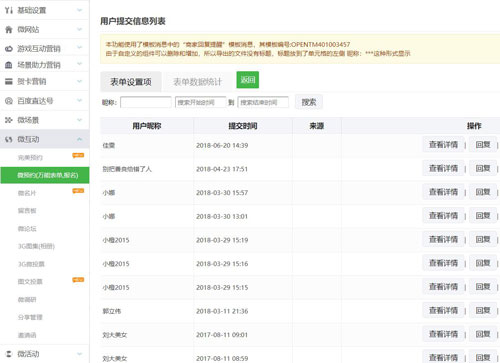Image resolution: width=500 pixels, height=363 pixels.
Task: Expand the 贺卡营销 chevron
Action: (x=79, y=81)
